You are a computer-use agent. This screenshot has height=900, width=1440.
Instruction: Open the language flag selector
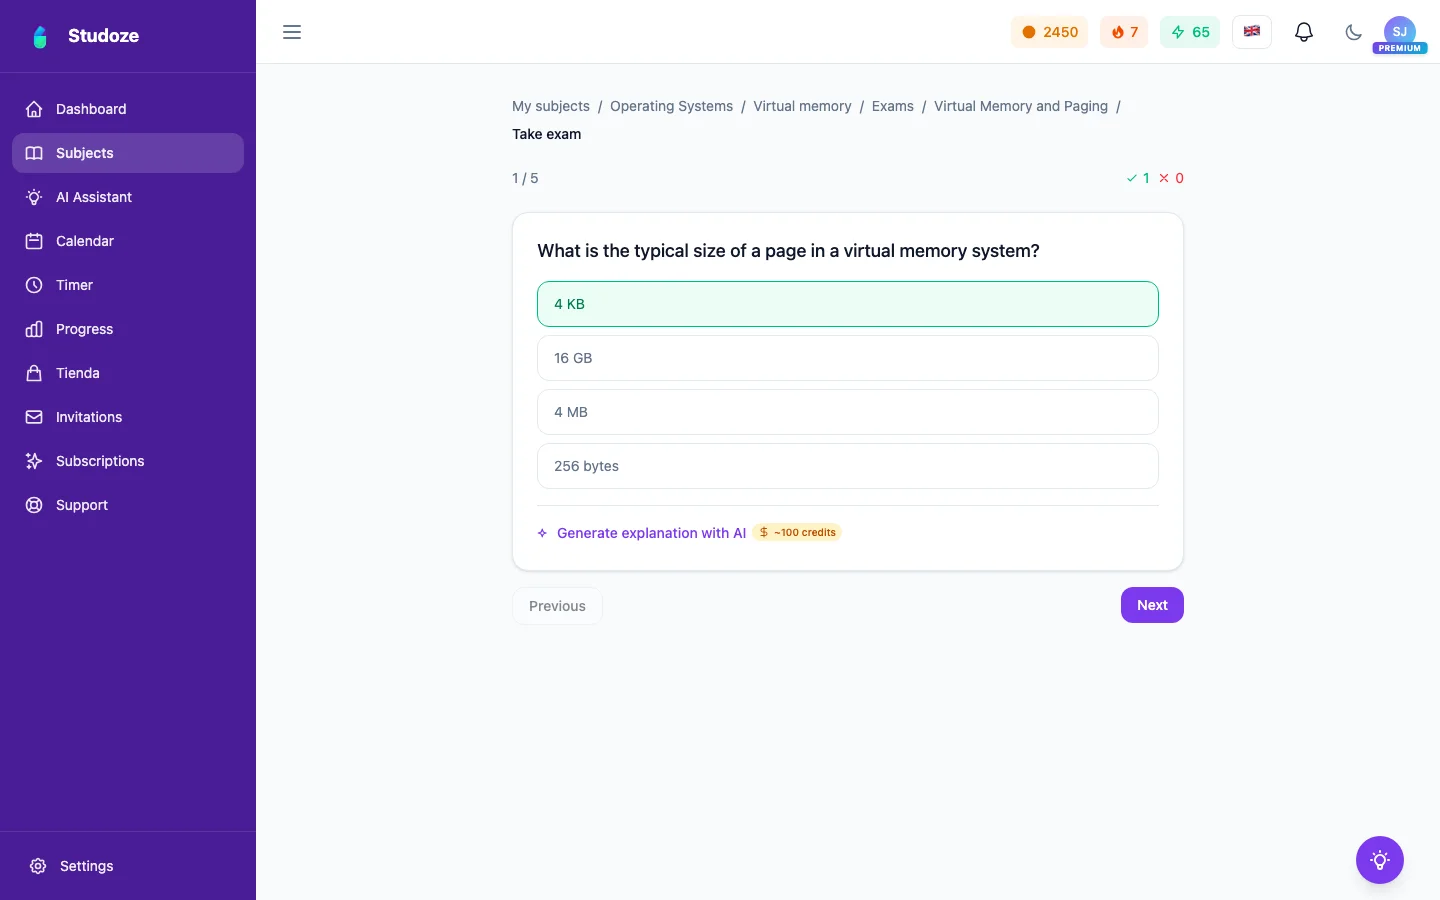pyautogui.click(x=1252, y=32)
